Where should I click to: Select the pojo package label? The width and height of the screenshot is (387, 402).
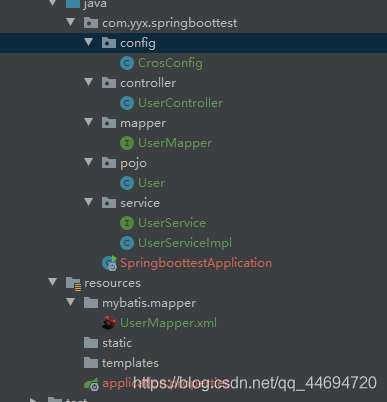coord(133,164)
